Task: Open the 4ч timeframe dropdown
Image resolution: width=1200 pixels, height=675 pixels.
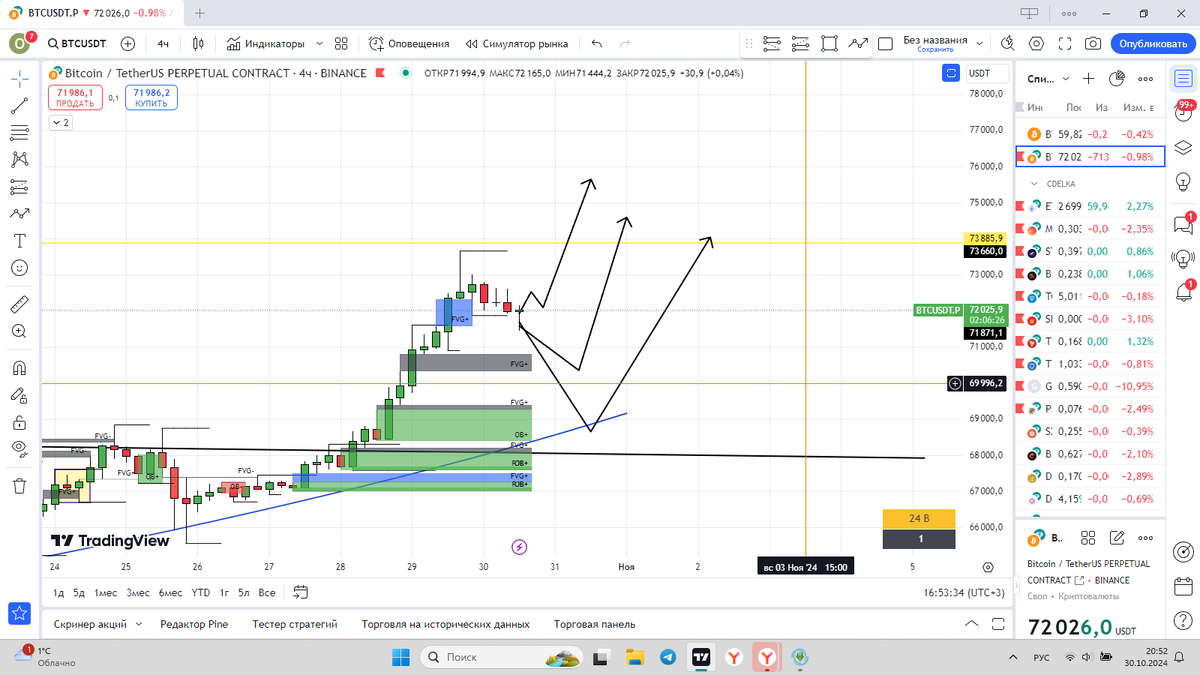Action: click(163, 44)
